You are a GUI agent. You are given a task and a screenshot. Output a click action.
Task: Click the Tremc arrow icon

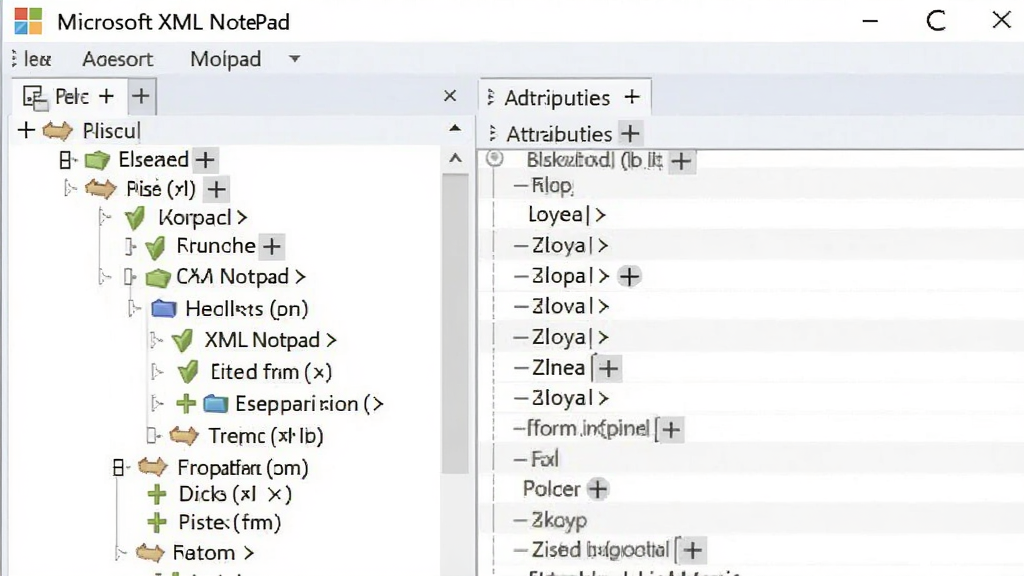point(184,436)
